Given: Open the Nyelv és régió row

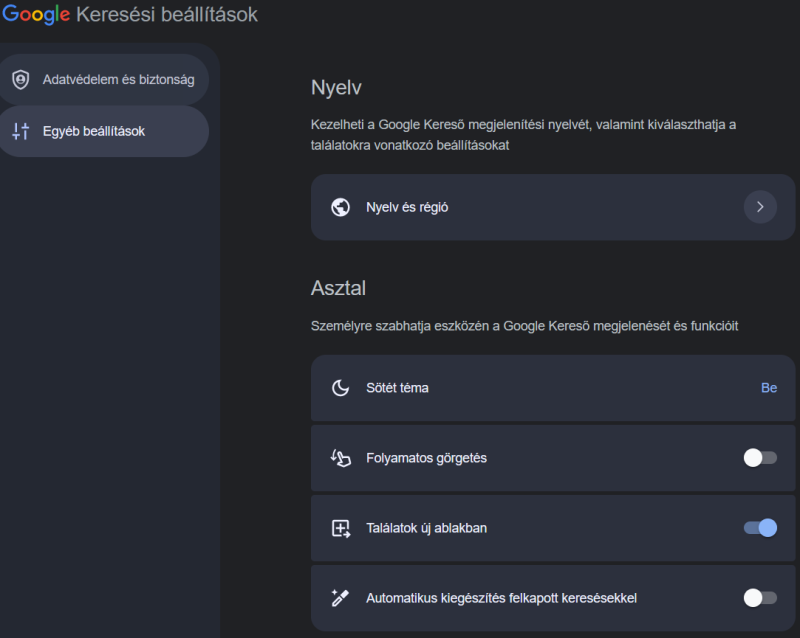Looking at the screenshot, I should pyautogui.click(x=553, y=207).
